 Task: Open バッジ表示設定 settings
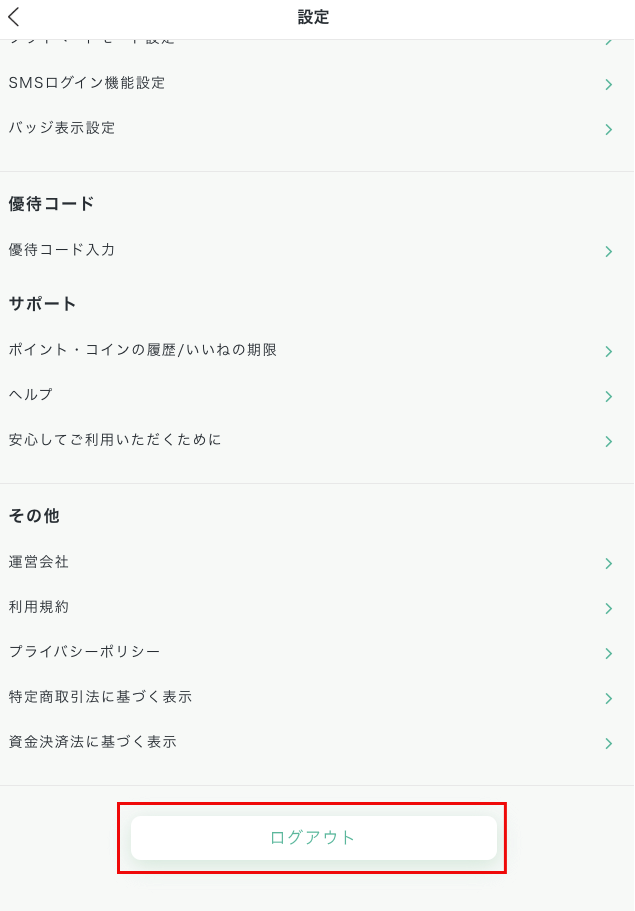pyautogui.click(x=62, y=128)
